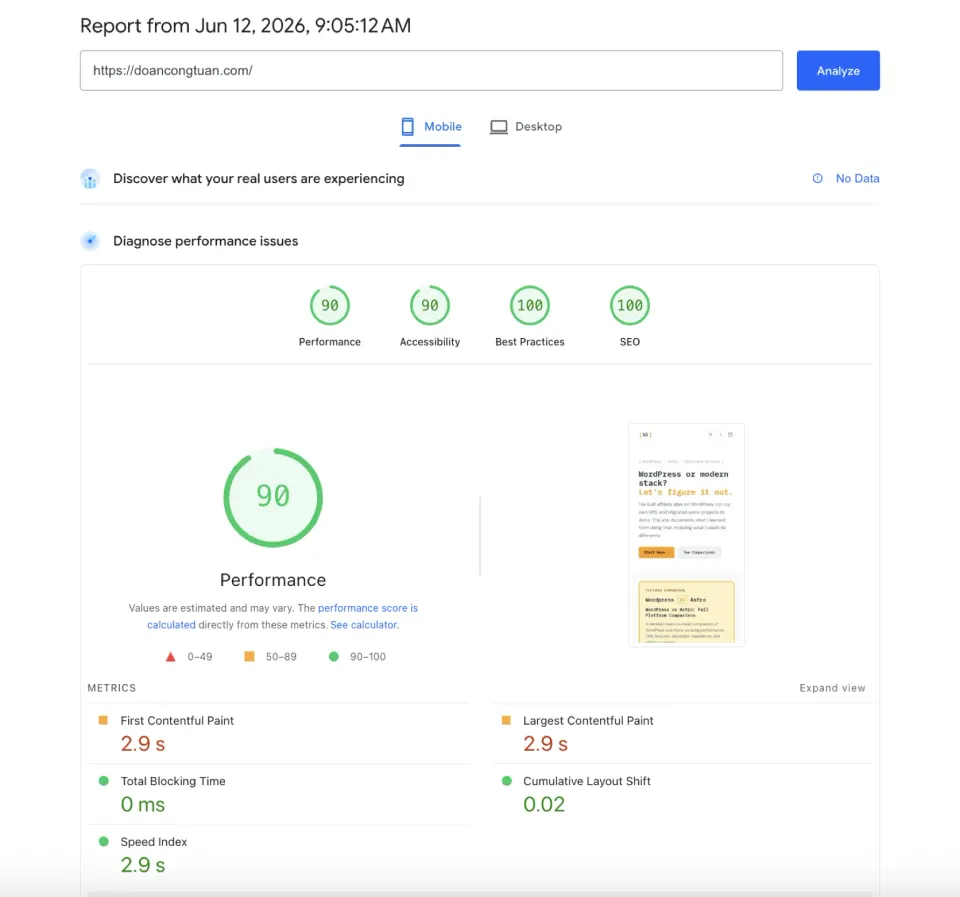960x897 pixels.
Task: Click the First Contentful Paint metric label
Action: (x=177, y=721)
